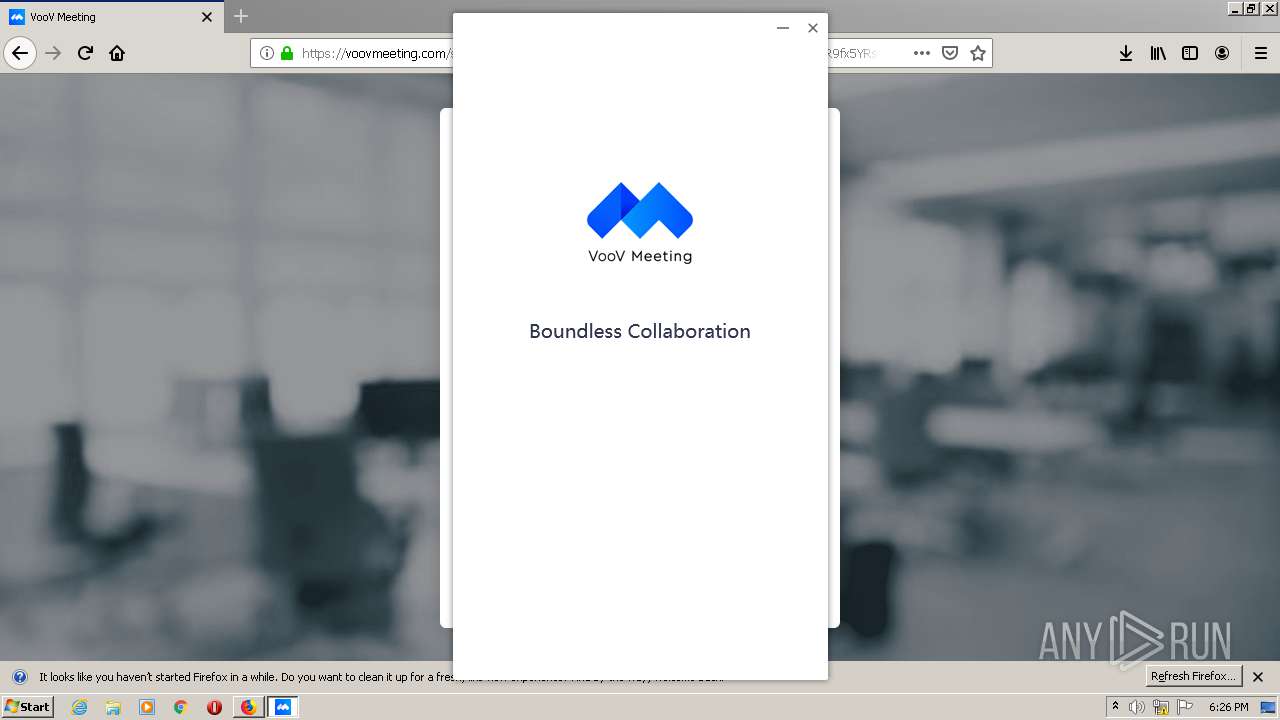Open media player from taskbar

147,707
